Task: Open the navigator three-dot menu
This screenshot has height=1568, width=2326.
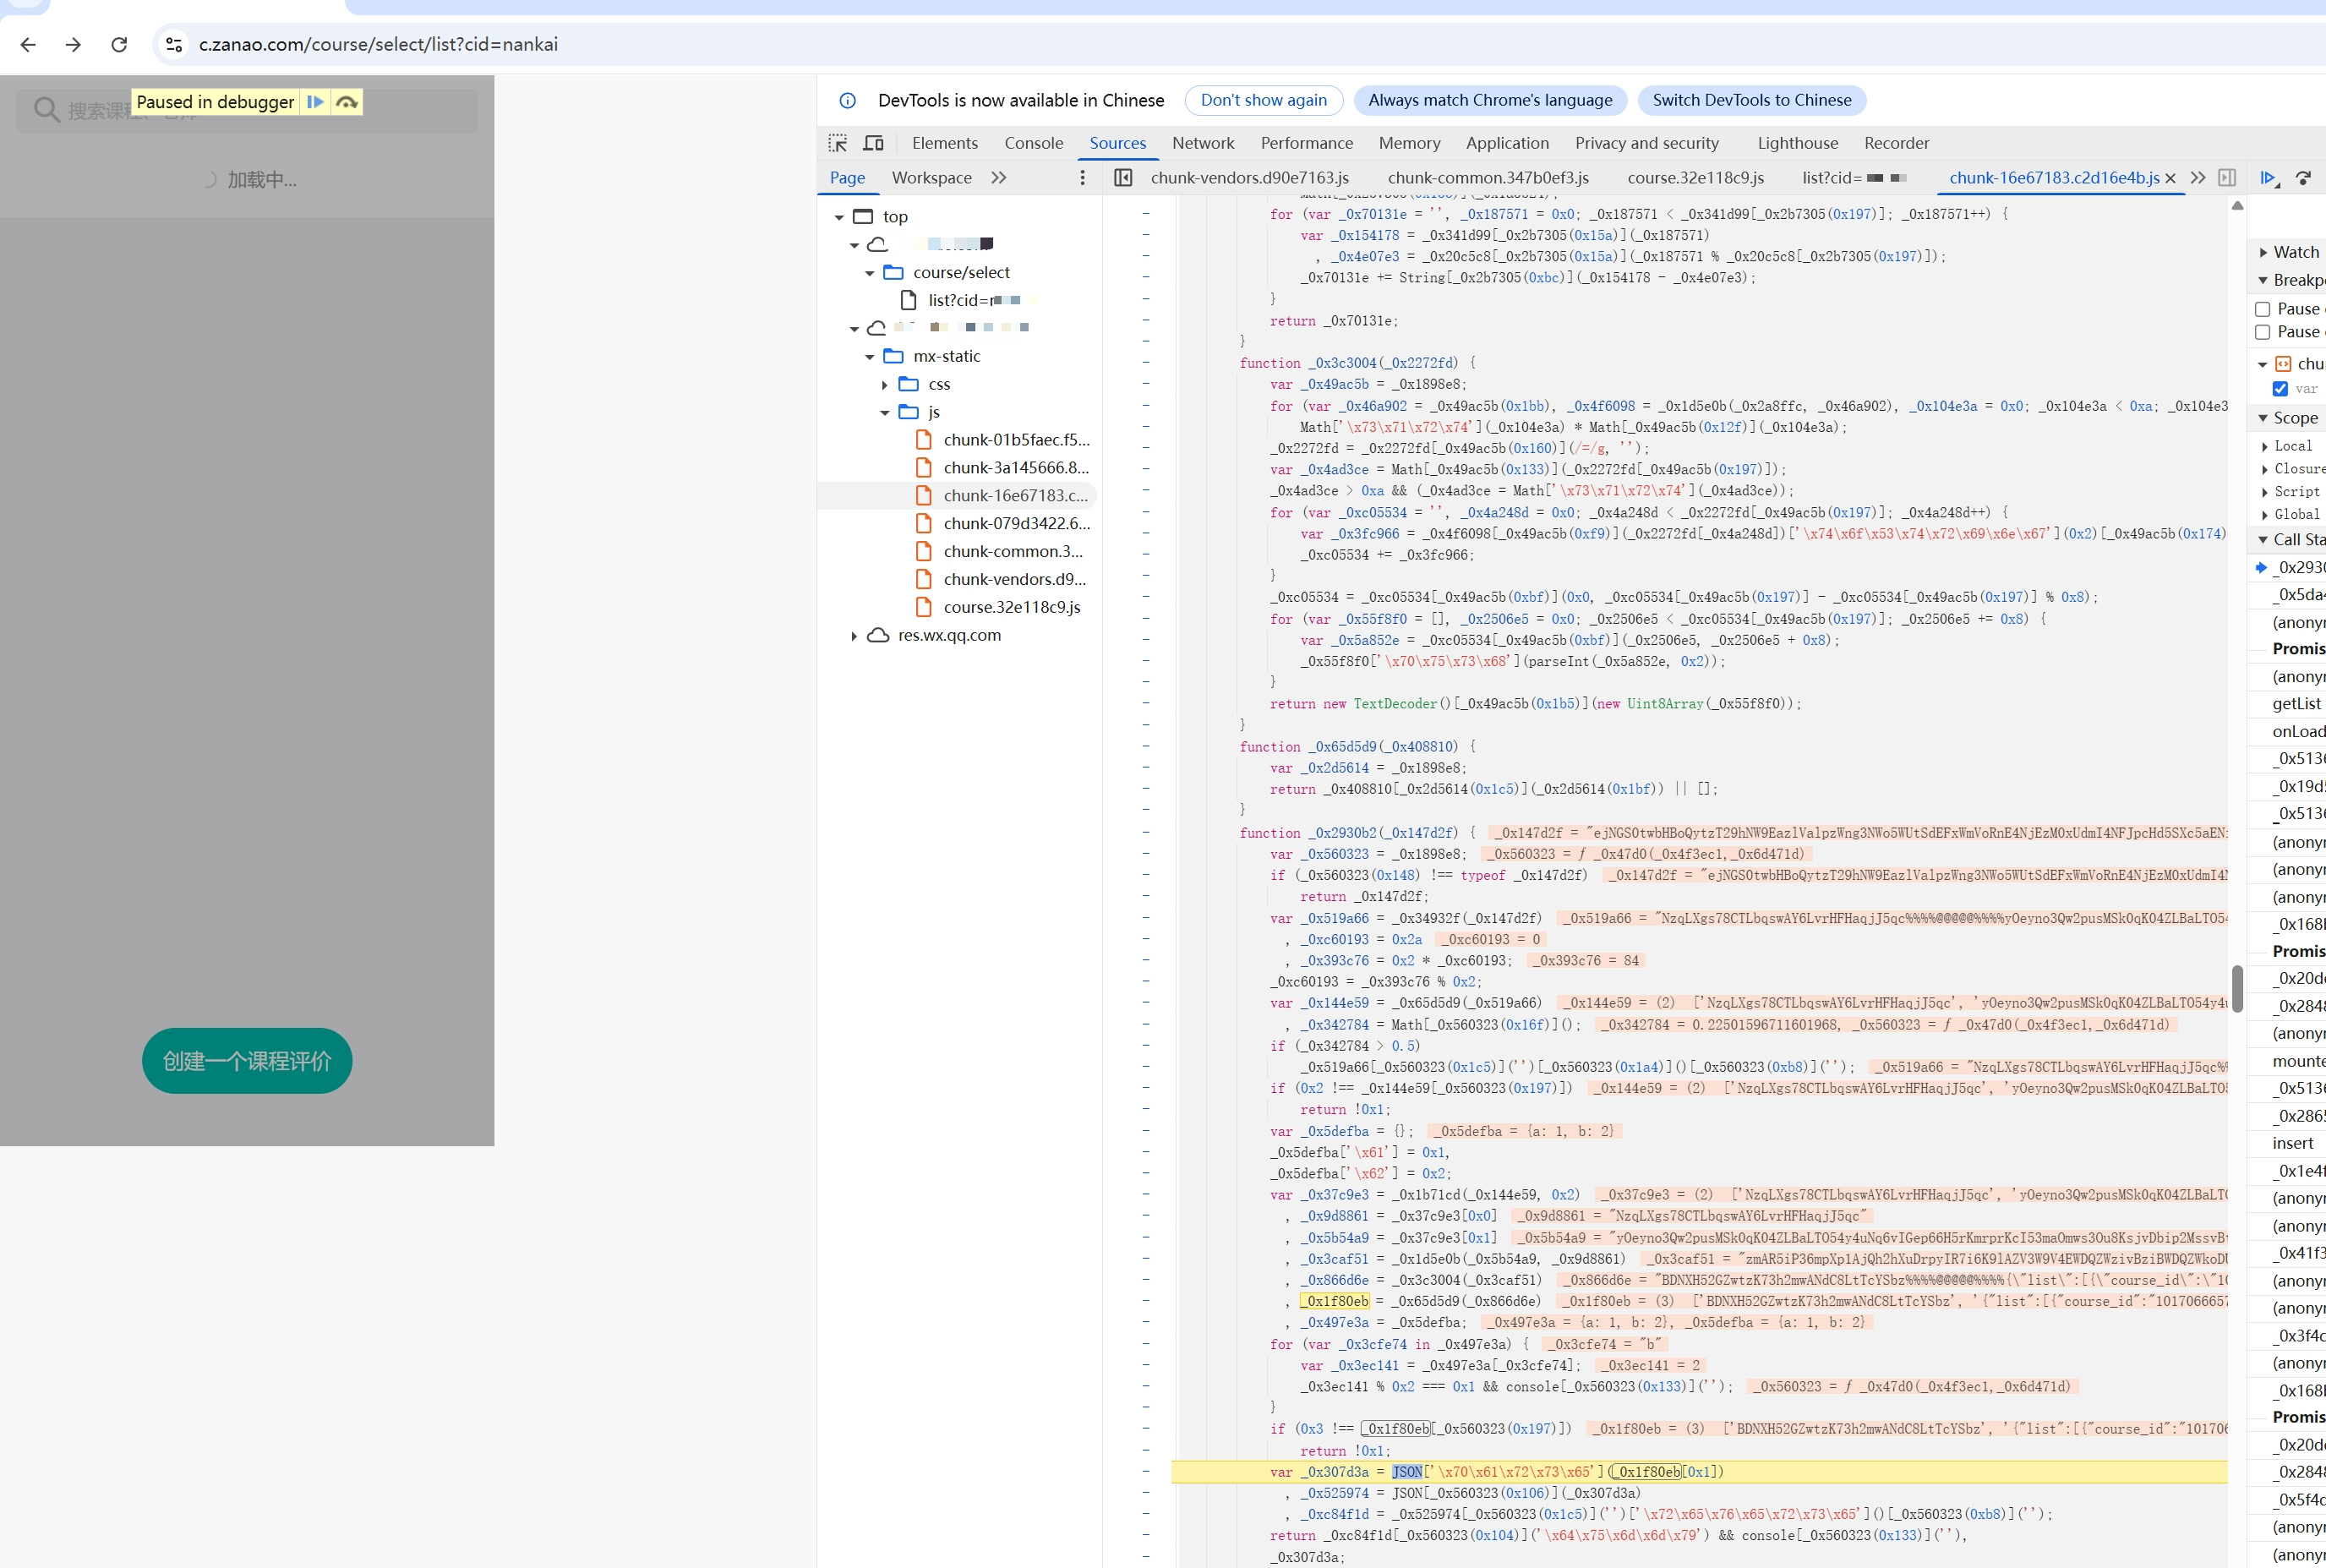Action: (1082, 178)
